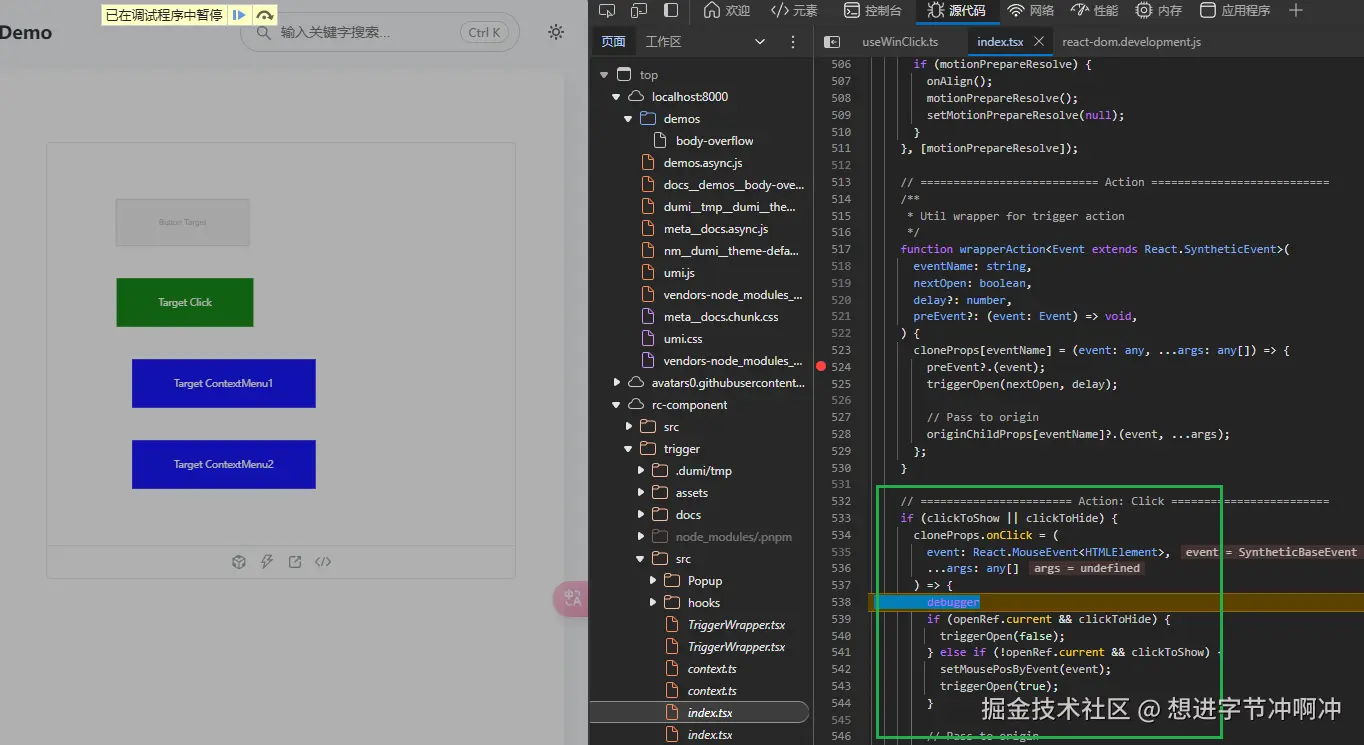Open the useWinClick.ts file tab
Image resolution: width=1364 pixels, height=745 pixels.
click(900, 42)
